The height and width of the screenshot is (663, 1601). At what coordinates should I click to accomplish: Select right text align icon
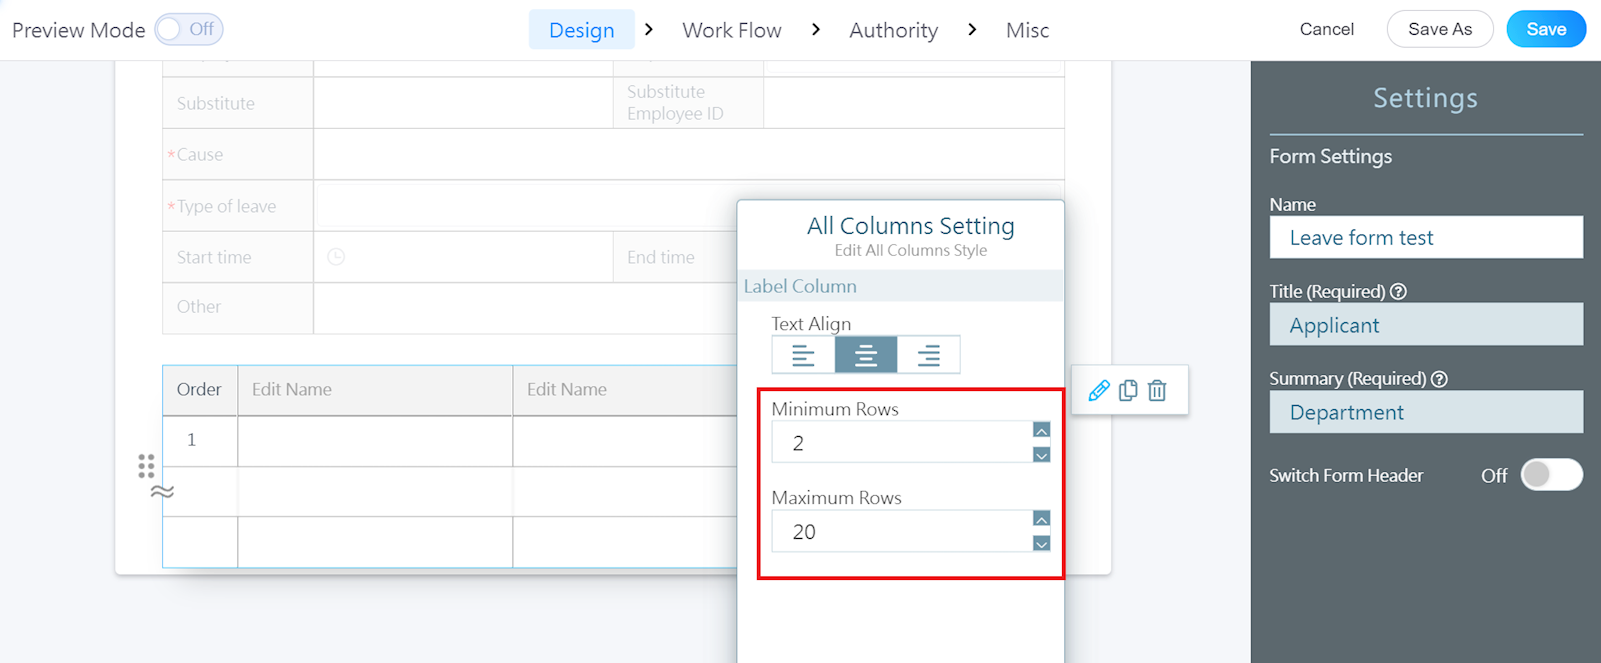pyautogui.click(x=929, y=355)
